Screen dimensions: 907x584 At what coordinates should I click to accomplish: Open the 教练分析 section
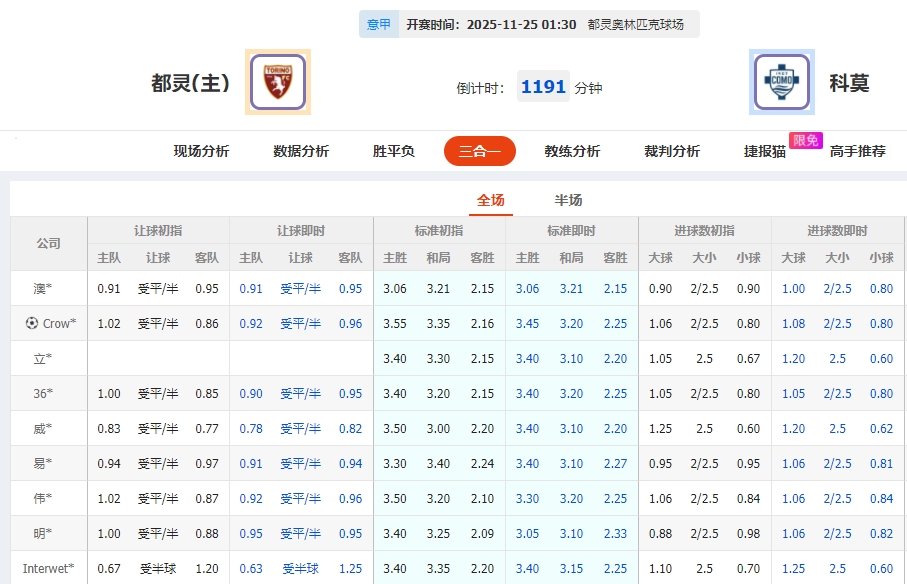coord(571,151)
